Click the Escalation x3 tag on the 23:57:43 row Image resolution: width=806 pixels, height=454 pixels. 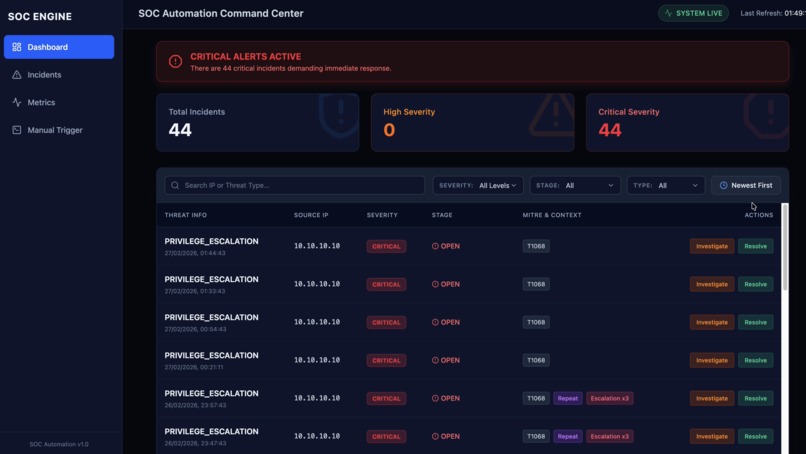click(x=610, y=398)
